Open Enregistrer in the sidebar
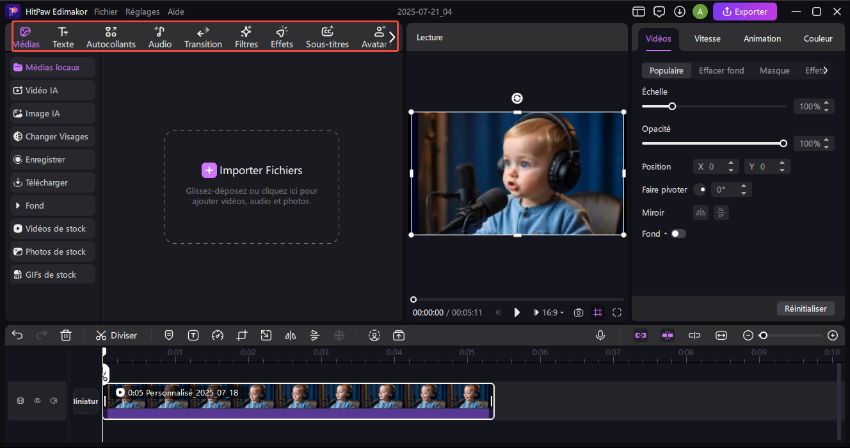This screenshot has width=850, height=448. coord(52,159)
